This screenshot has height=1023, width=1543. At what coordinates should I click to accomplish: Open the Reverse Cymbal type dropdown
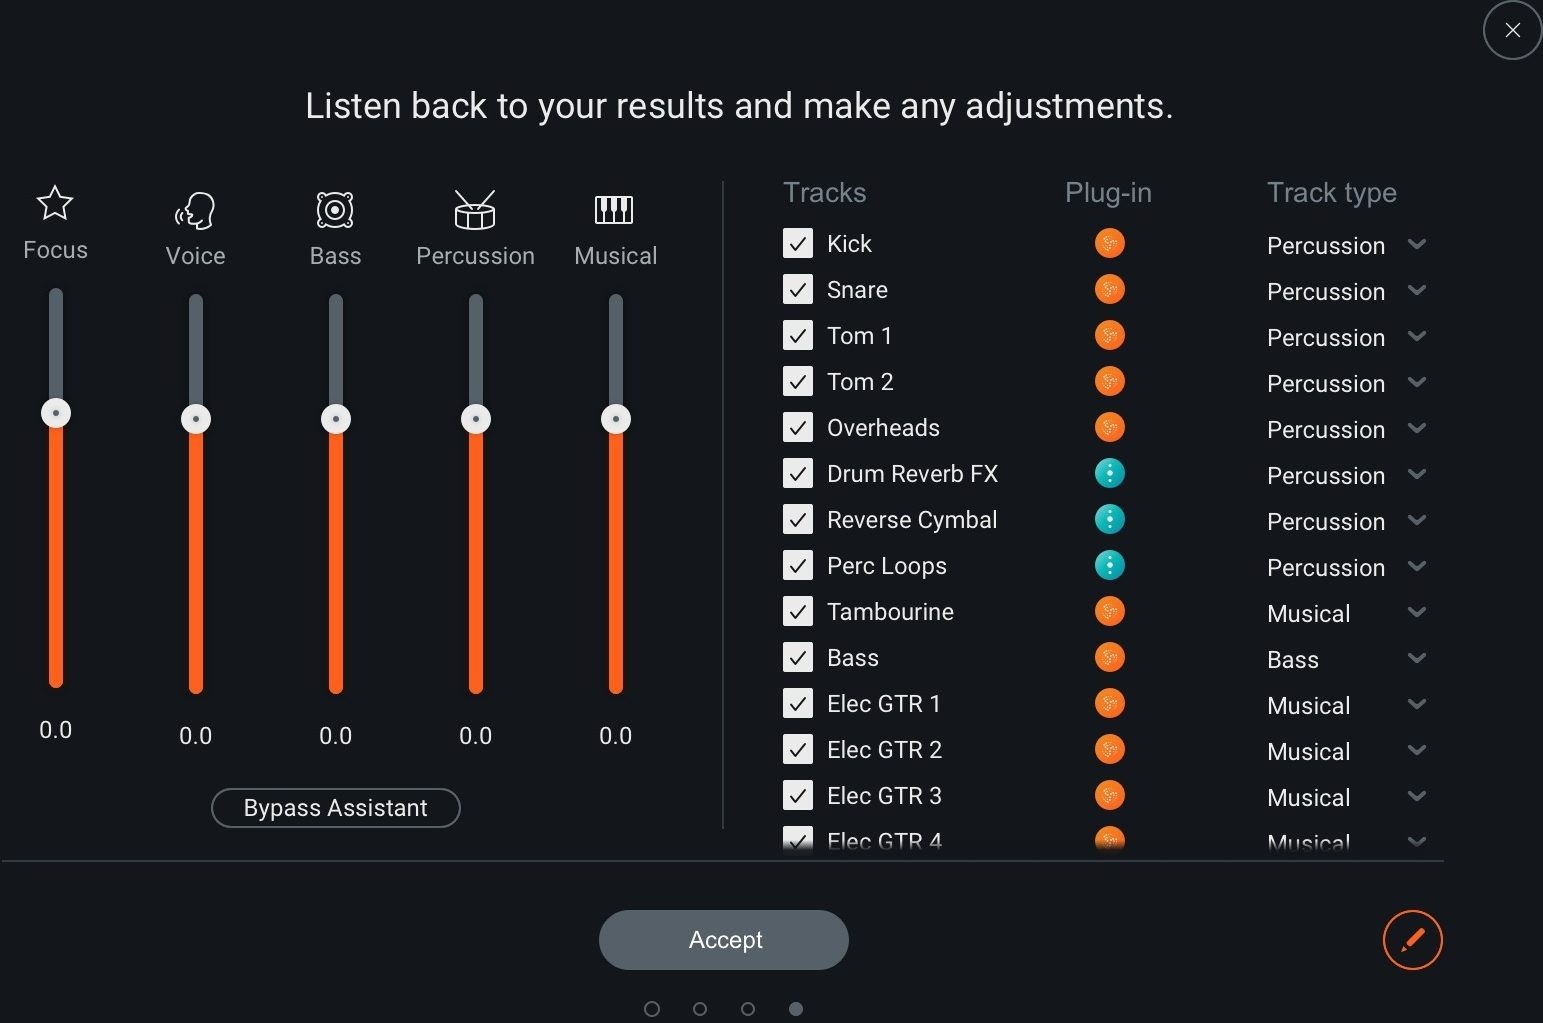pyautogui.click(x=1346, y=521)
